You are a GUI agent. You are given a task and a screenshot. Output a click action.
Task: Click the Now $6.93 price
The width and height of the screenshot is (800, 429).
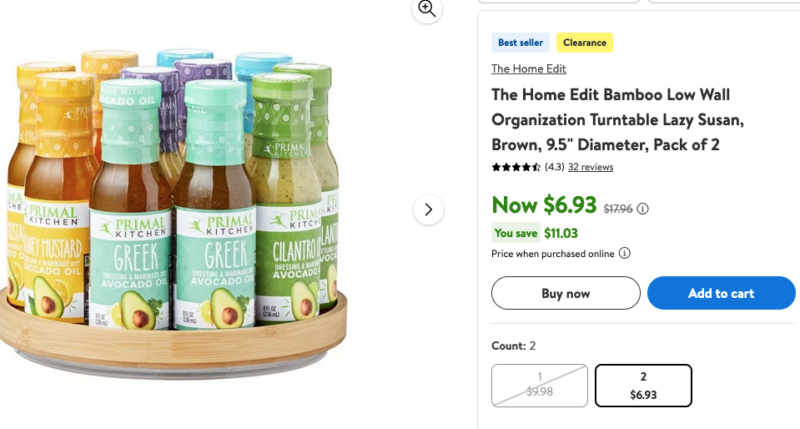[x=545, y=205]
